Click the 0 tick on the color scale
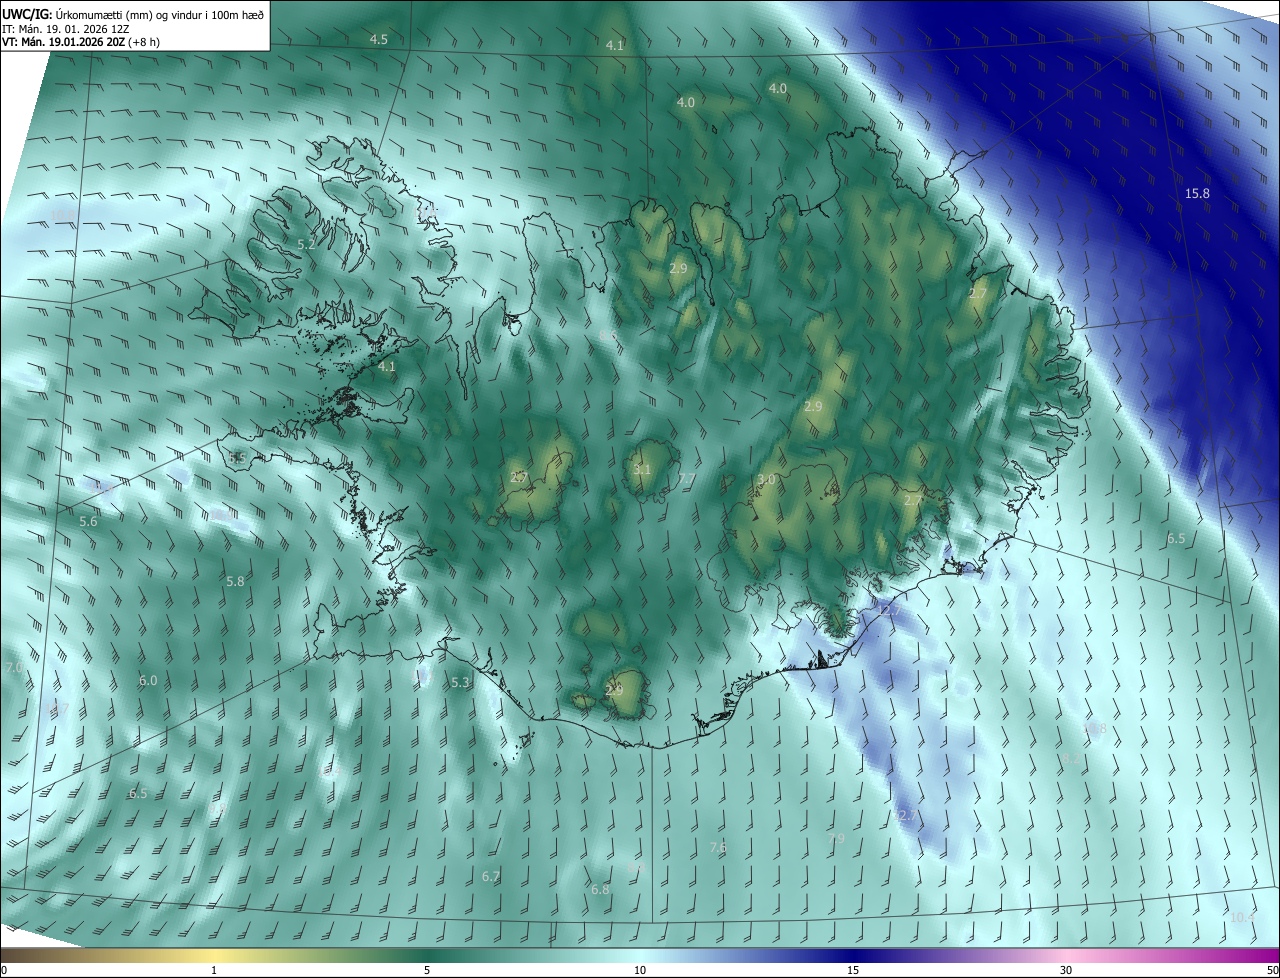Image resolution: width=1280 pixels, height=978 pixels. tap(4, 970)
